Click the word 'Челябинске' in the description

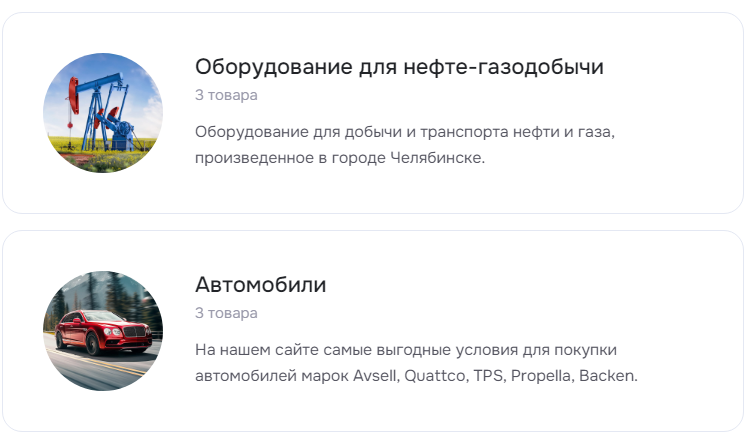point(437,157)
